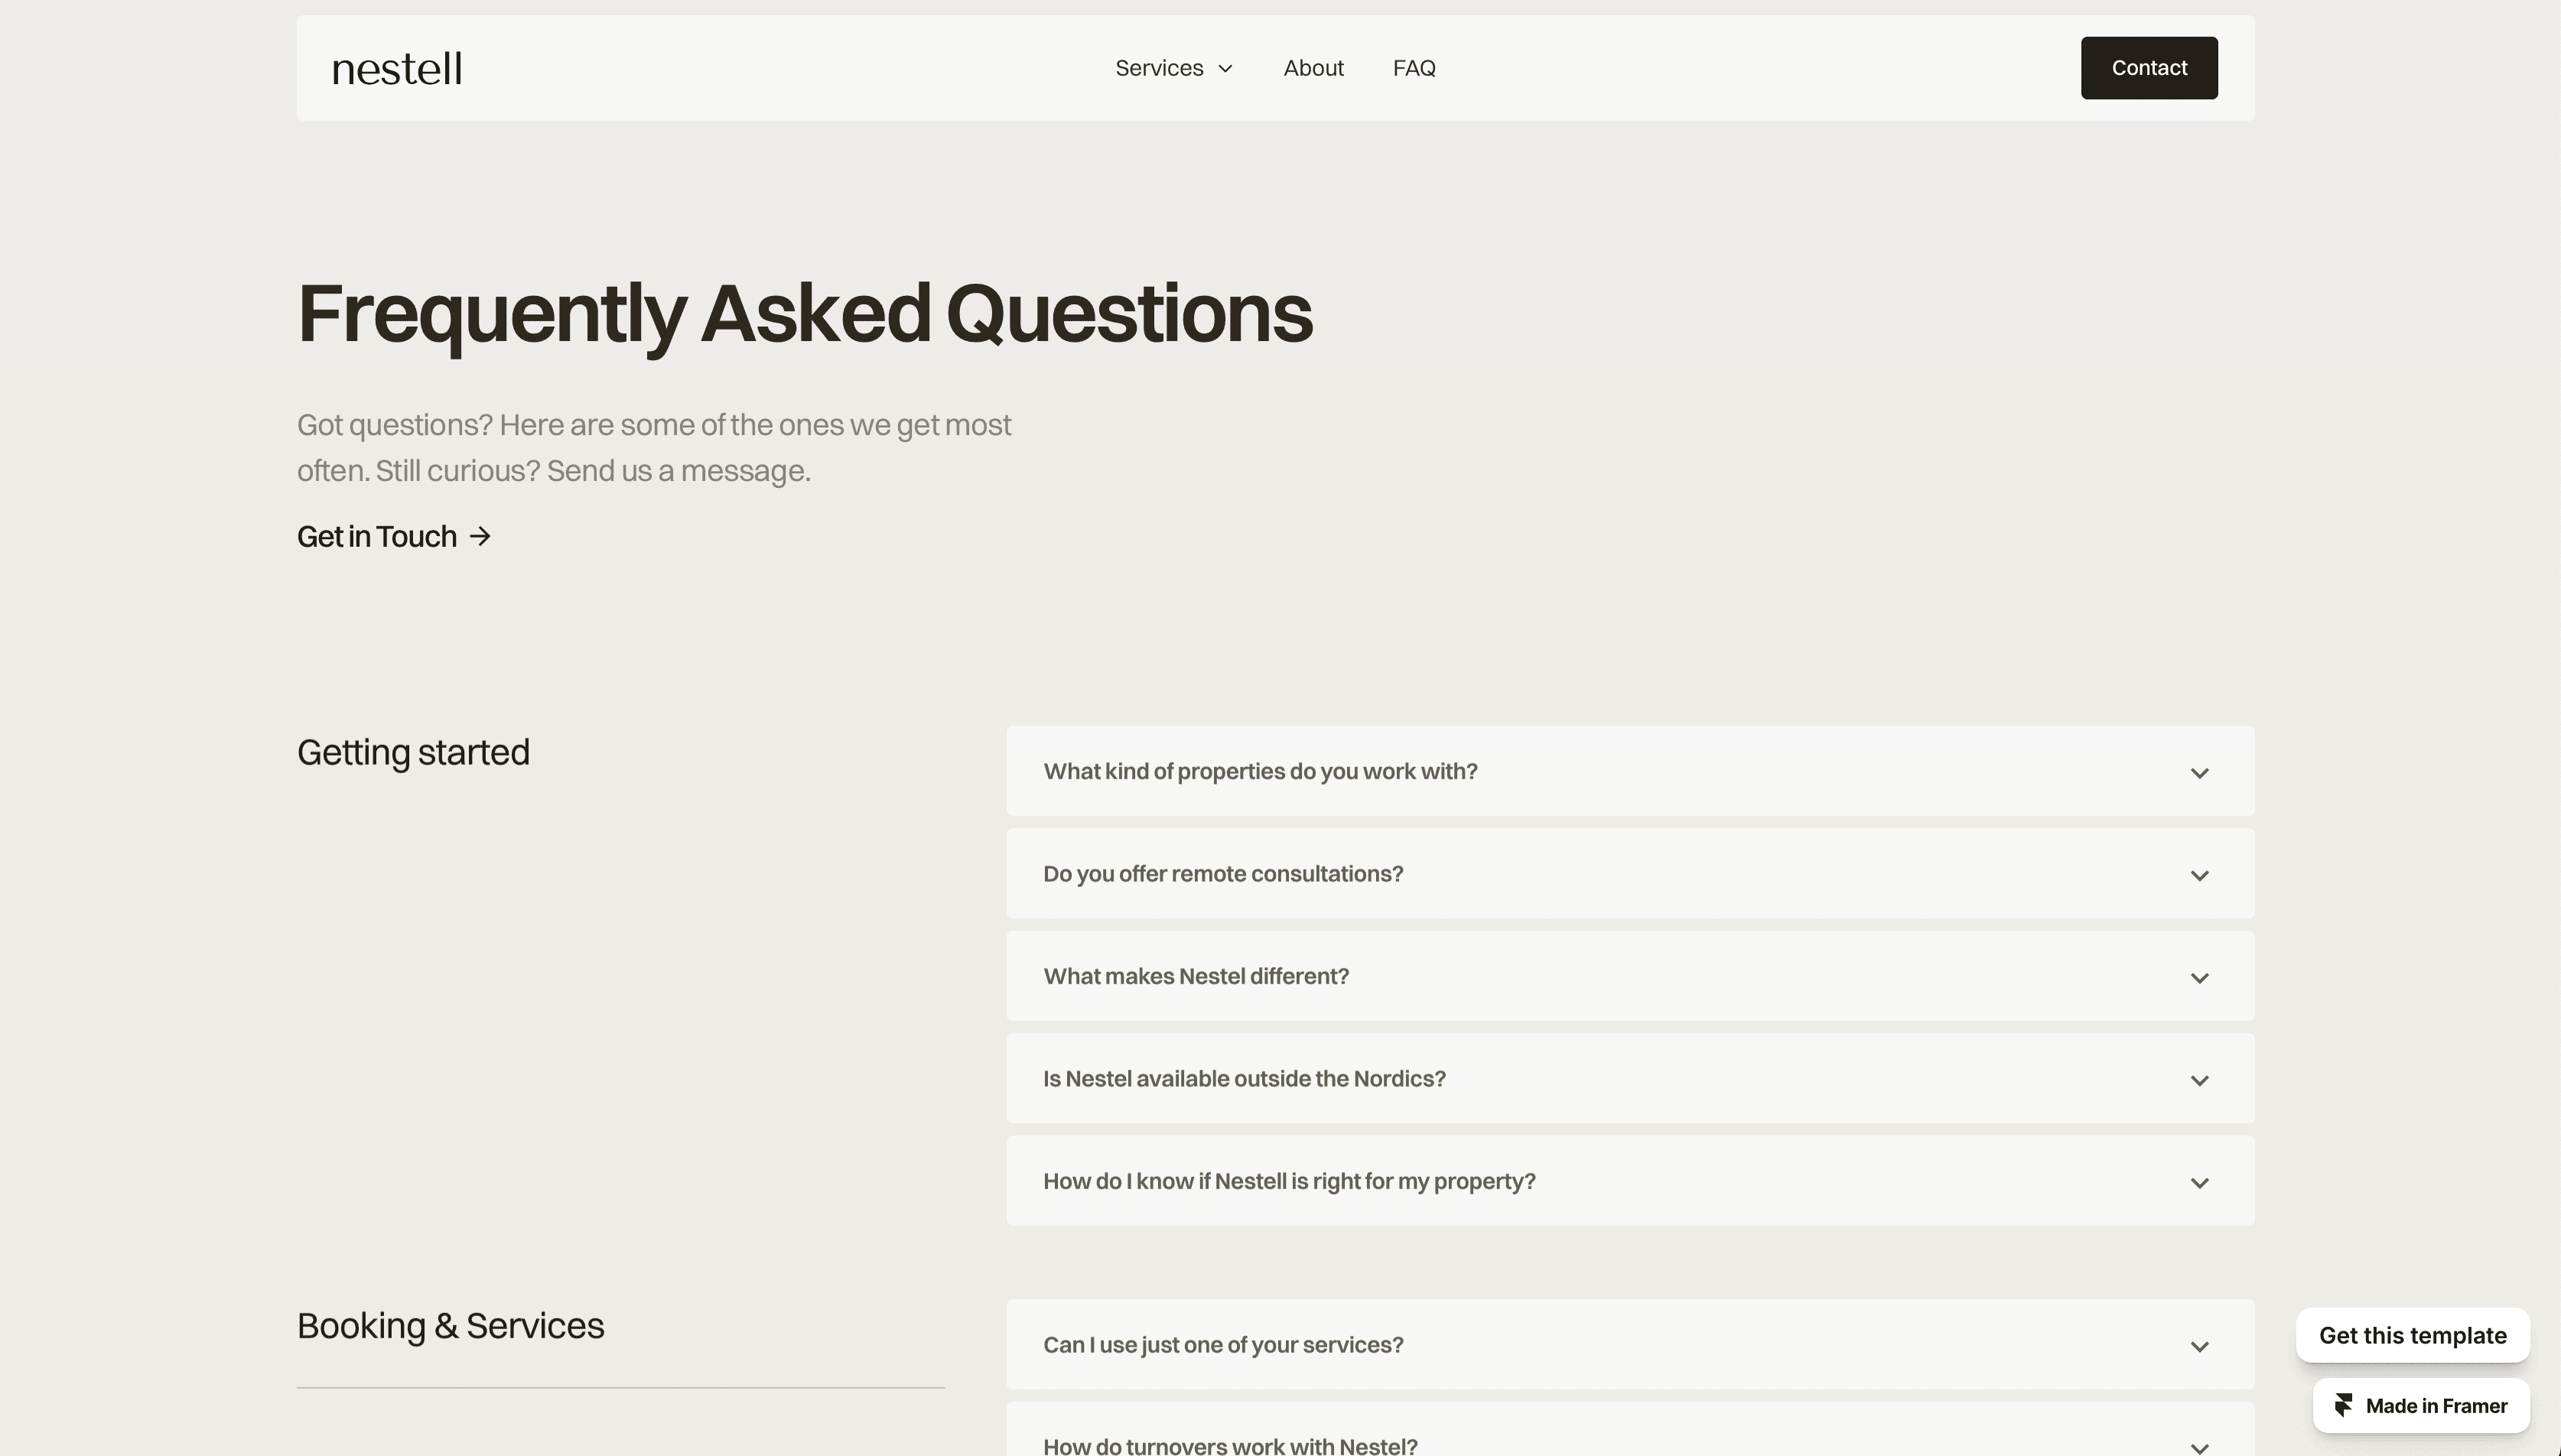Image resolution: width=2561 pixels, height=1456 pixels.
Task: Expand chevron for remote consultations question
Action: click(2199, 876)
